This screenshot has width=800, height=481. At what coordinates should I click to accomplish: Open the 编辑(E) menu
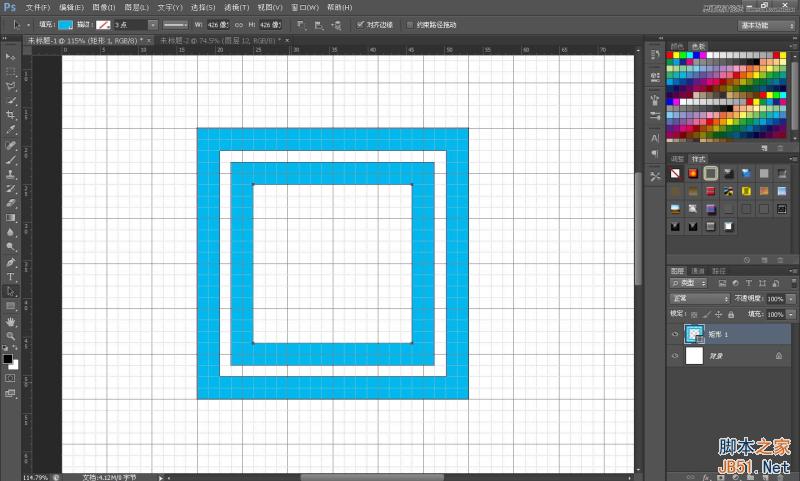(x=71, y=7)
